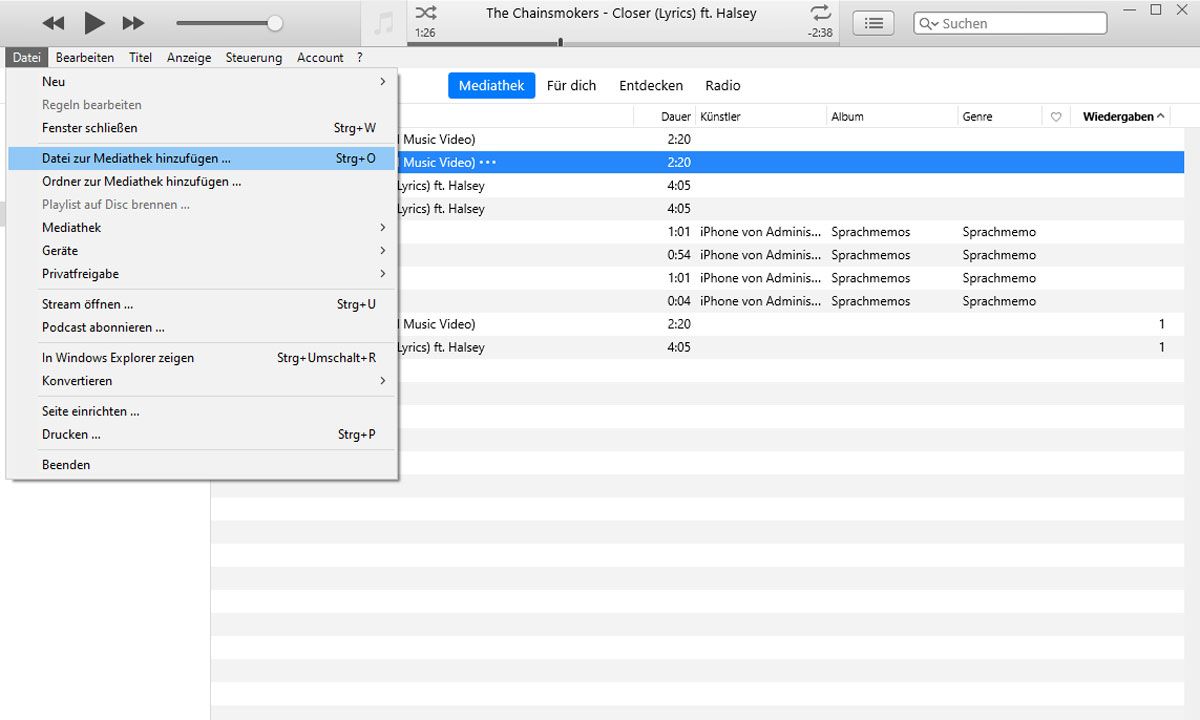Select Datei zur Mediathek hinzufügen
1200x720 pixels.
click(x=136, y=158)
